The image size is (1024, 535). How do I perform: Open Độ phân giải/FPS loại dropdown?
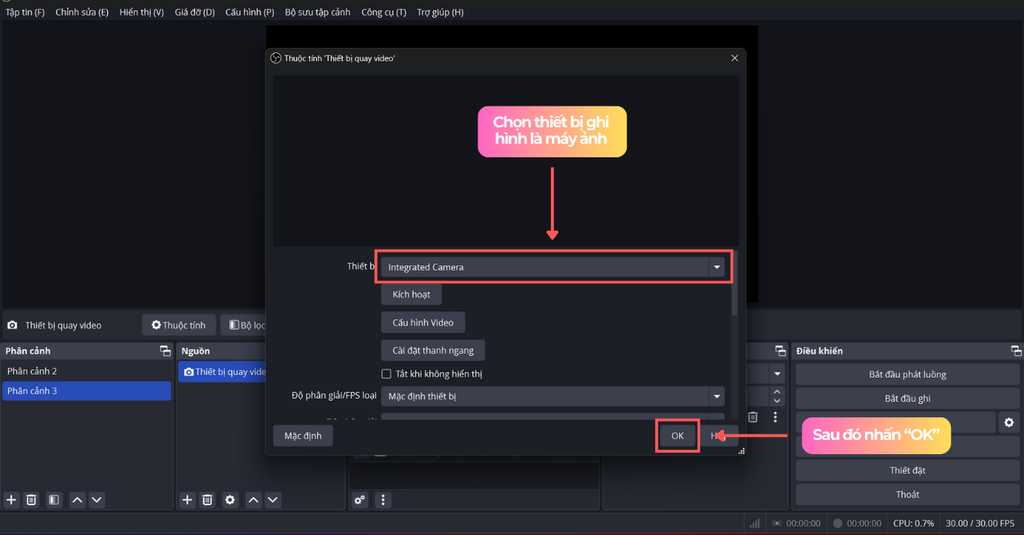[552, 396]
